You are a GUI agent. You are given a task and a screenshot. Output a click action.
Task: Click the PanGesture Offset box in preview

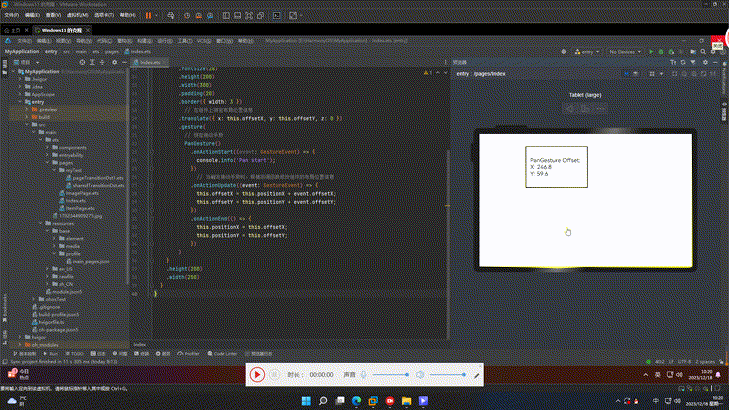coord(557,167)
